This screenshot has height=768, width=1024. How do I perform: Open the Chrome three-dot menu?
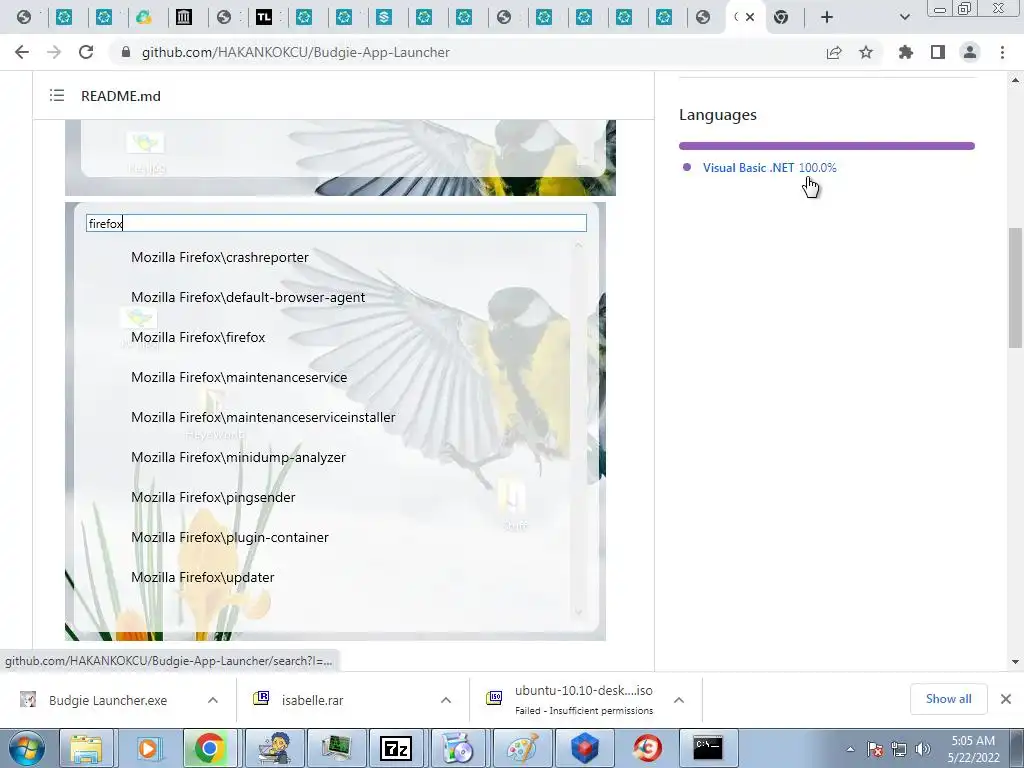pos(1002,52)
